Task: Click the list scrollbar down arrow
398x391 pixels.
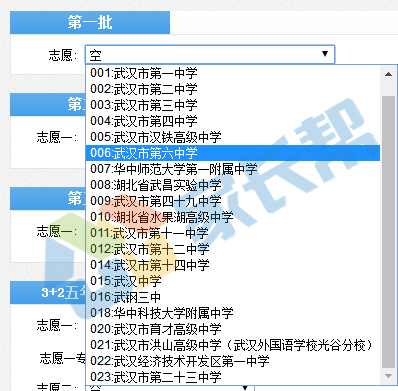Action: click(388, 376)
